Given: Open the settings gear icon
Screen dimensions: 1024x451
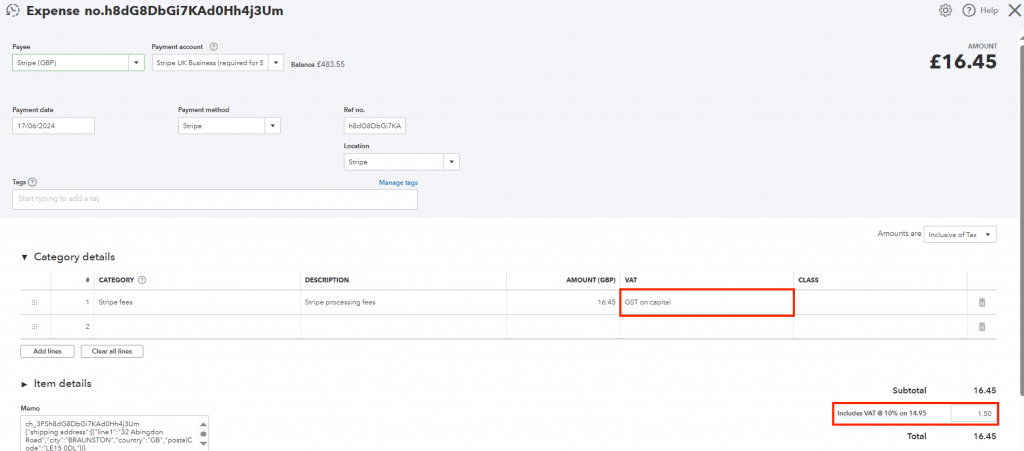Looking at the screenshot, I should tap(945, 10).
